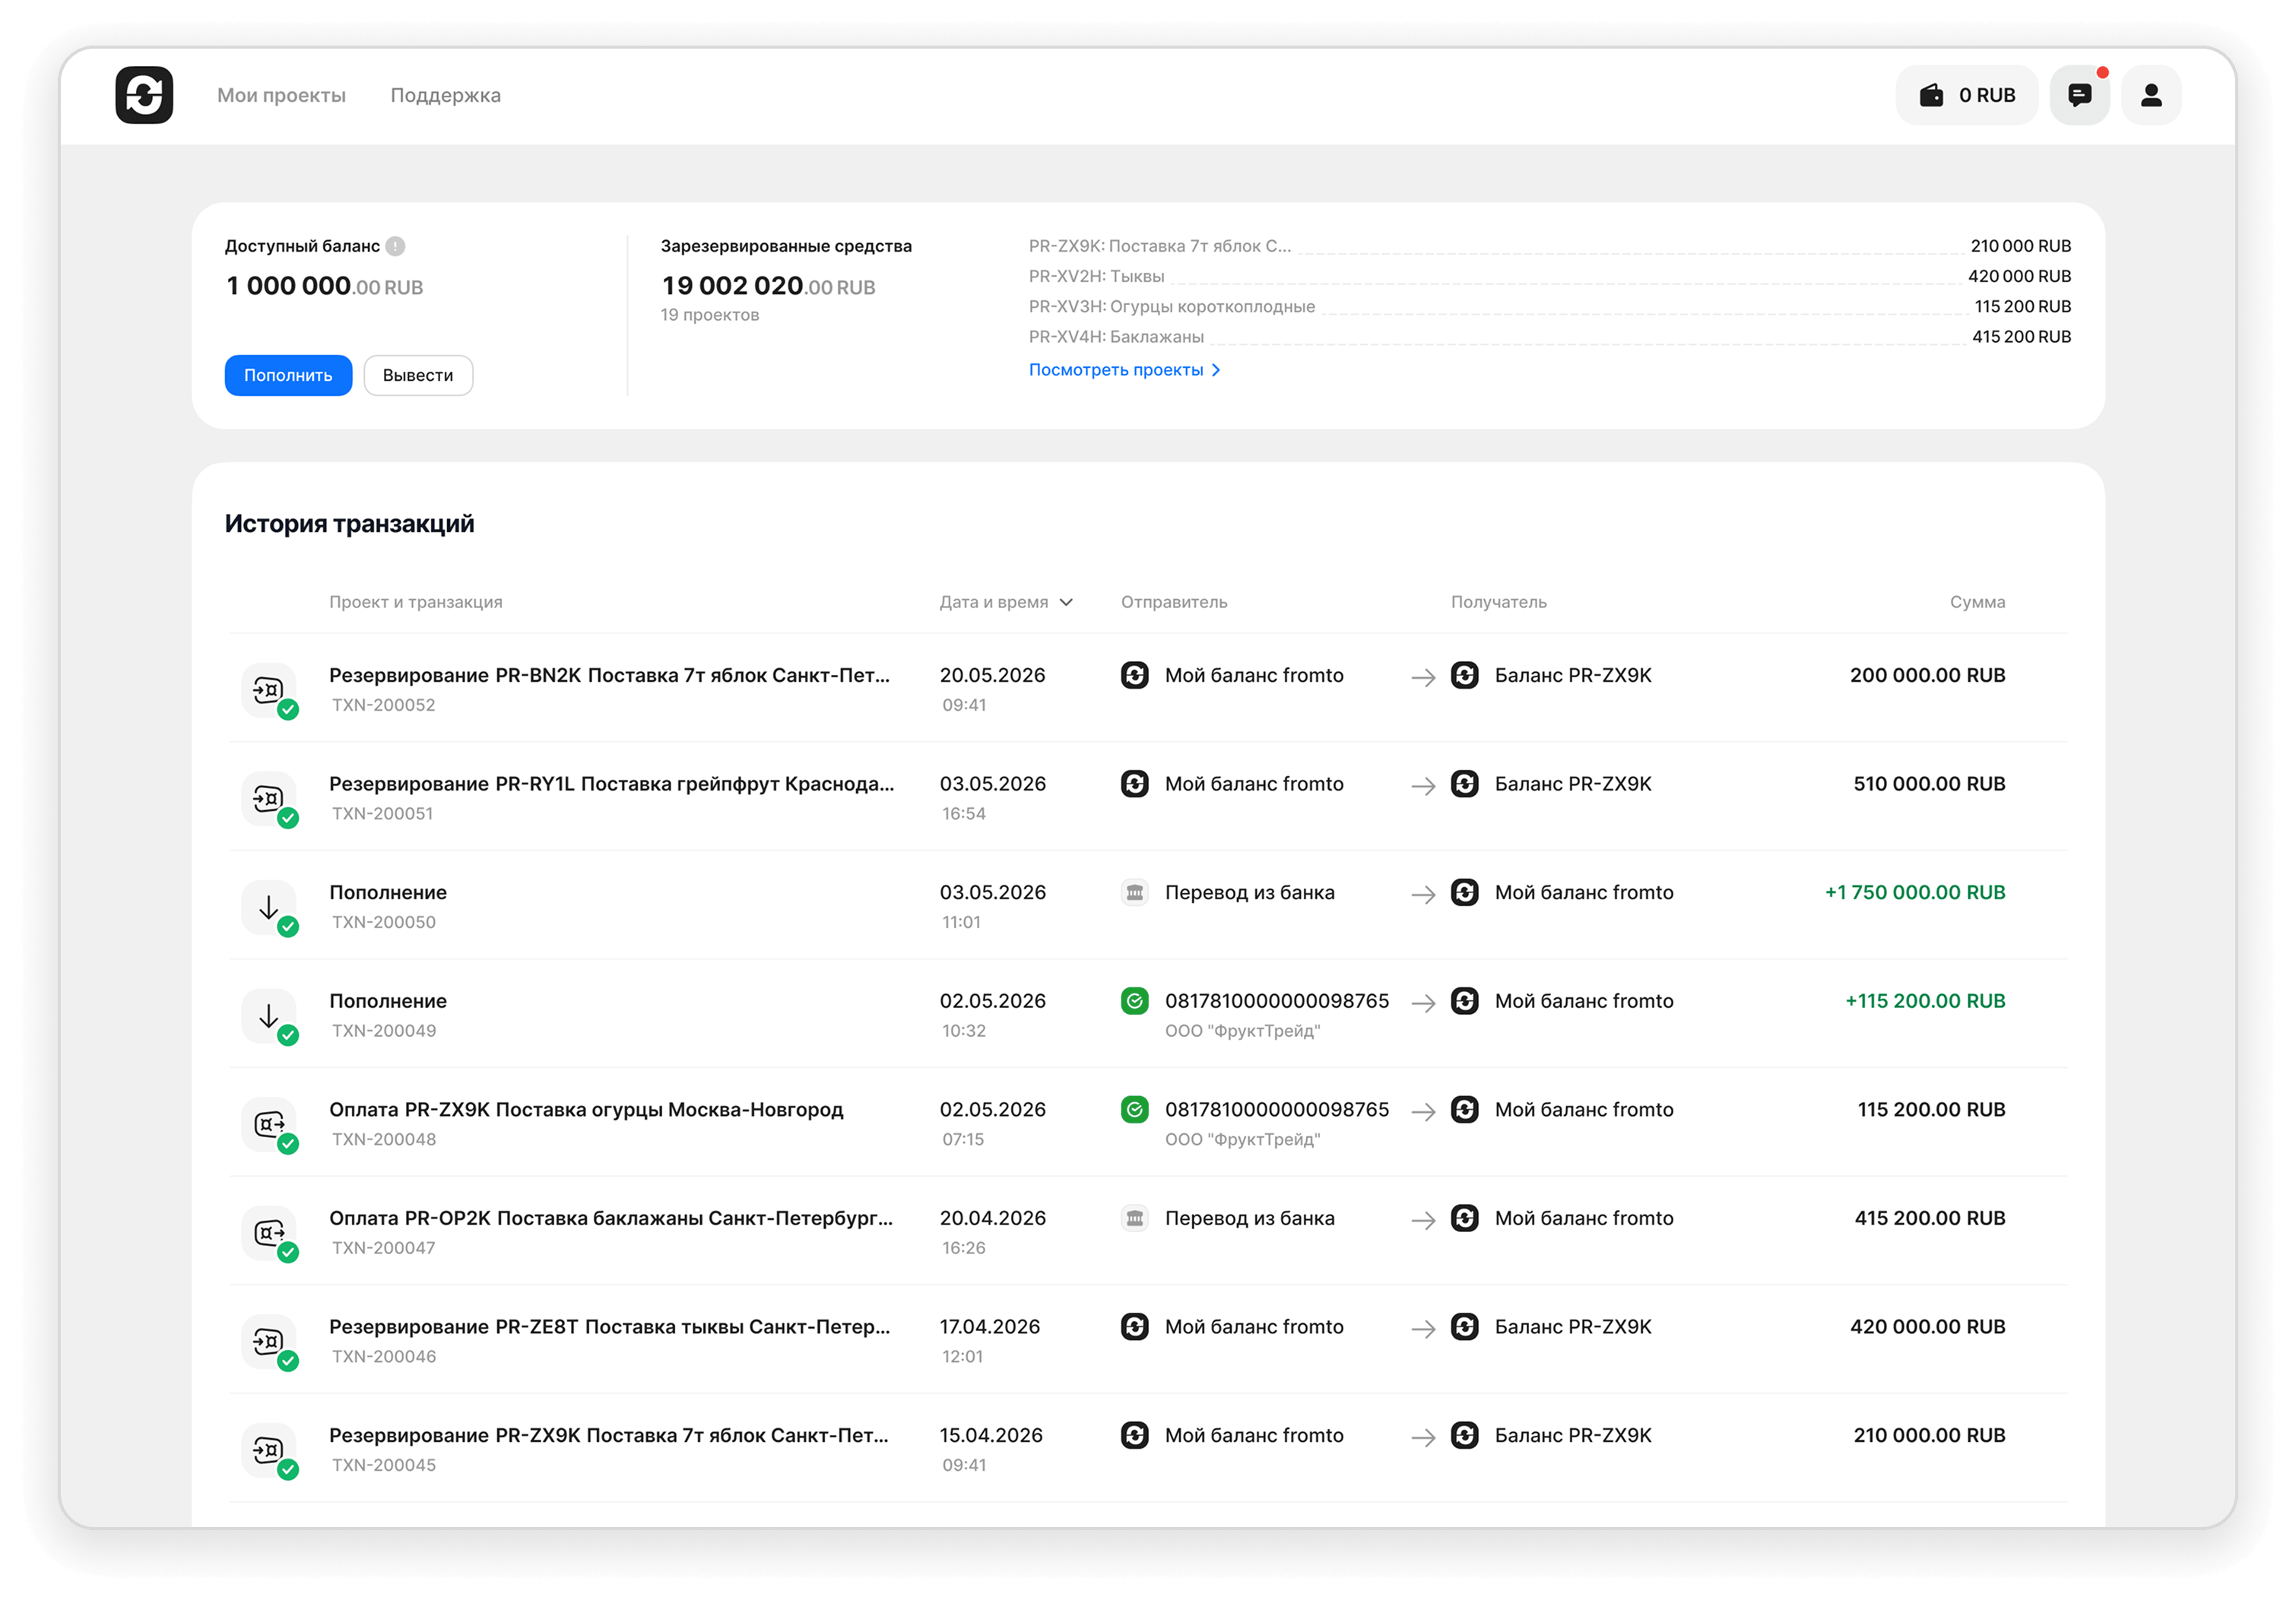Select the PR-XV3H: Огурцы короткоплодные row

click(x=1550, y=306)
